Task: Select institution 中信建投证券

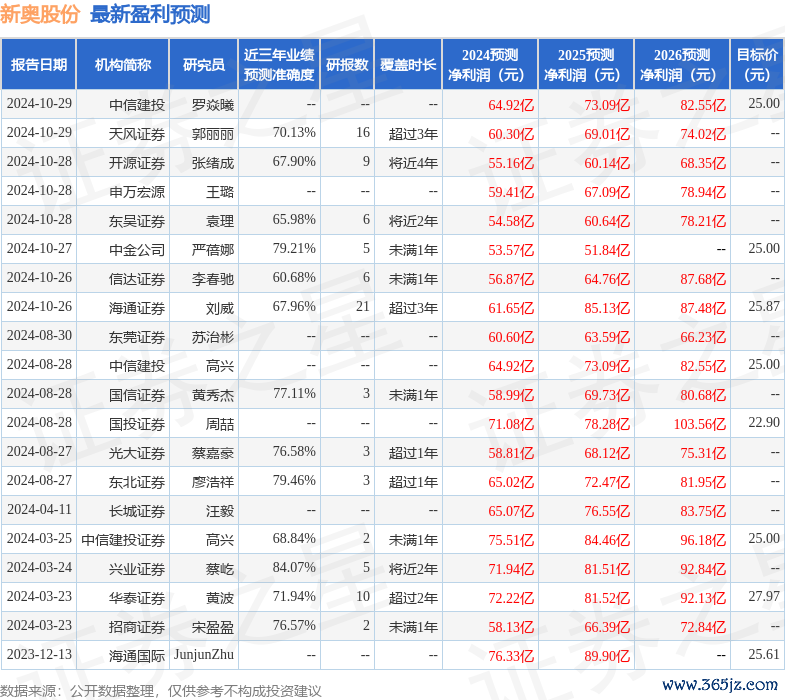Action: [x=123, y=540]
